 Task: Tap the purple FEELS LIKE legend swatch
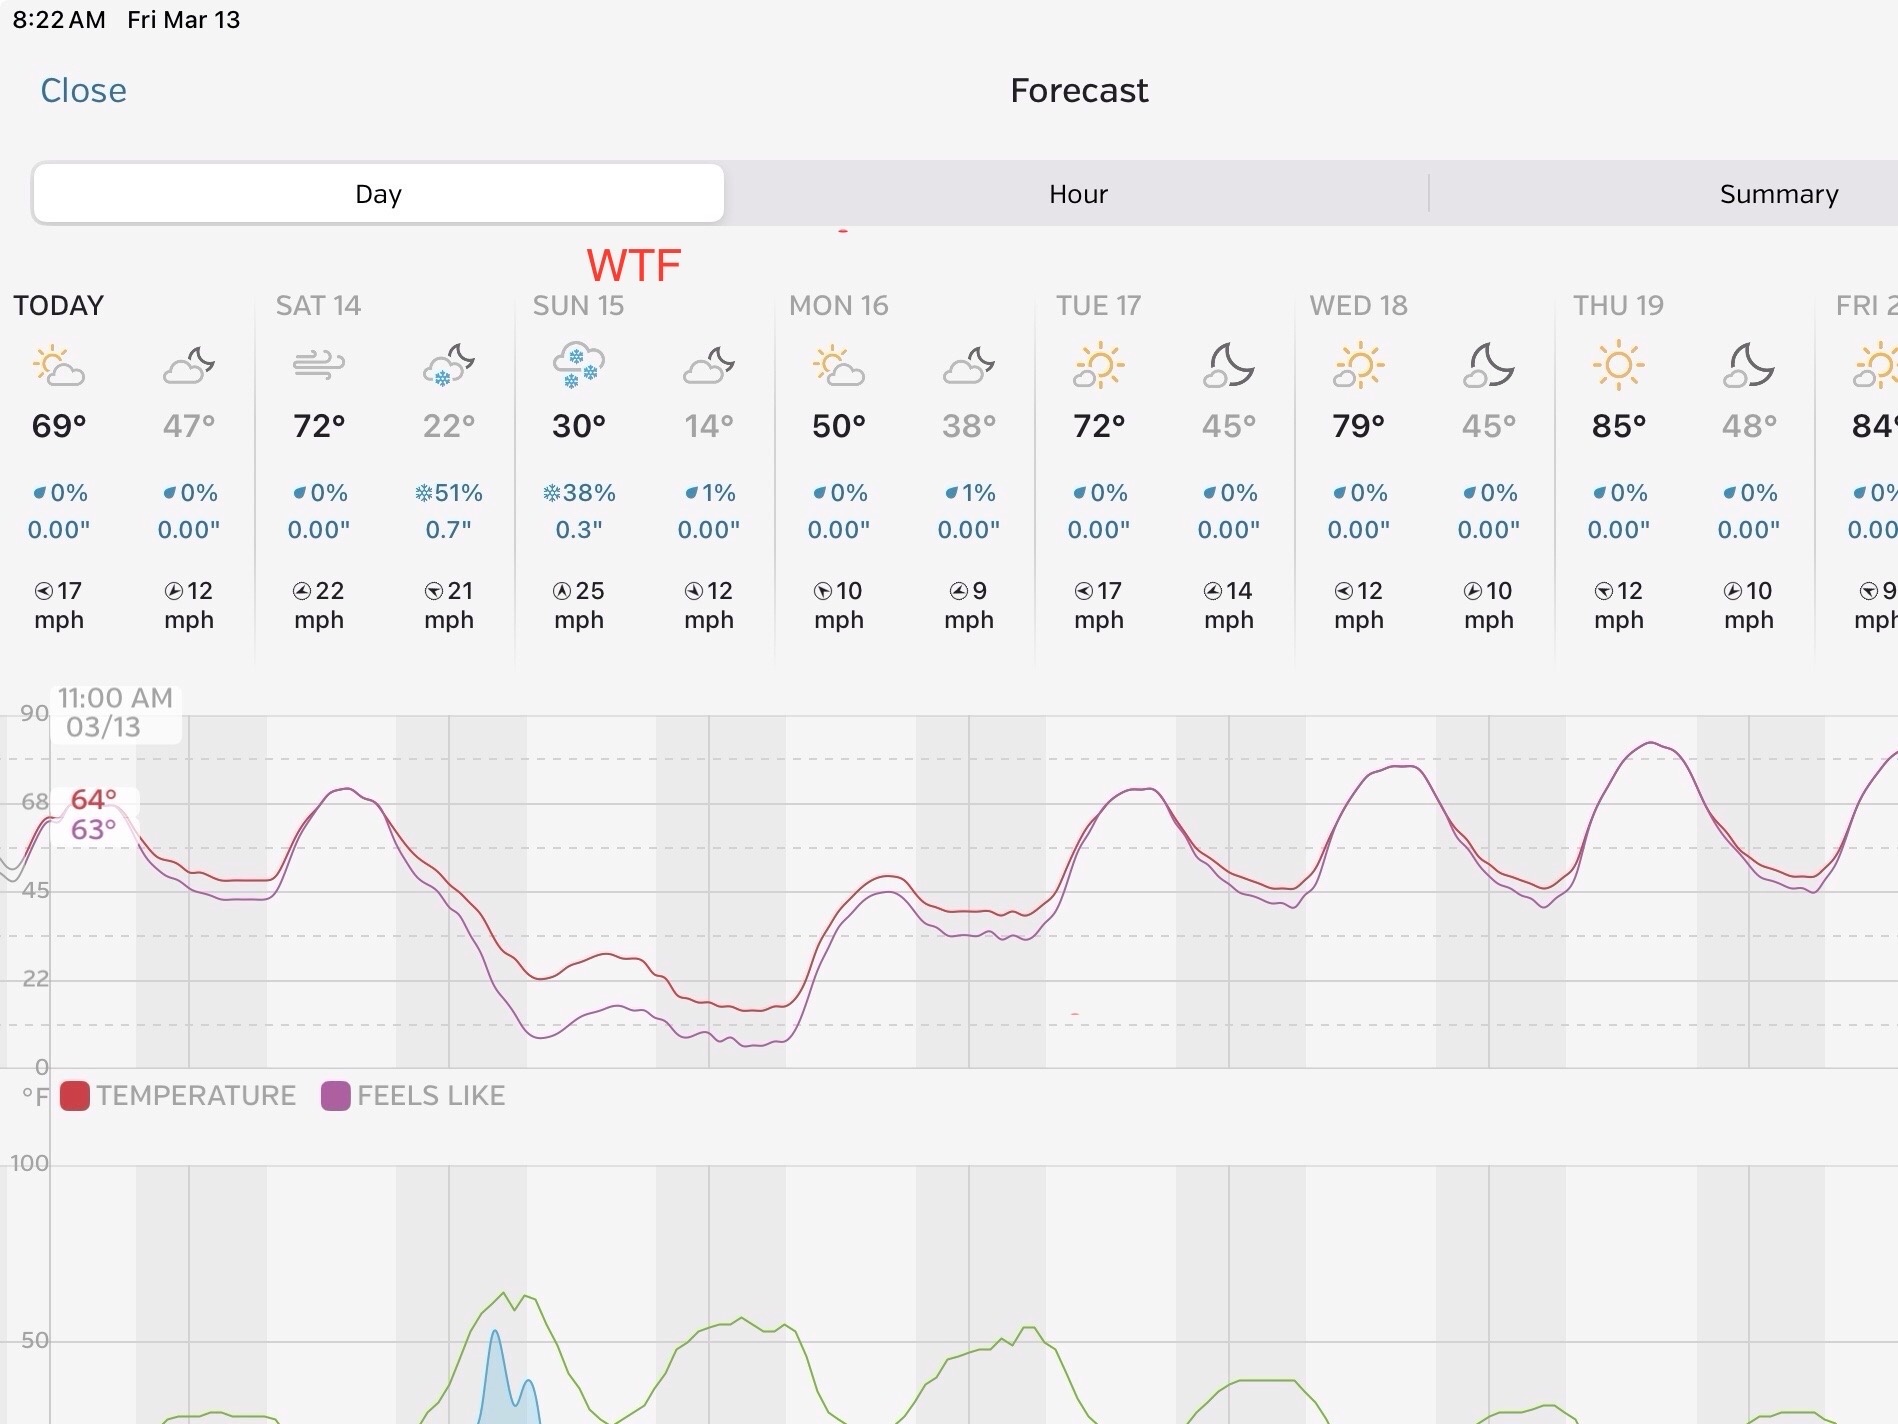click(335, 1096)
